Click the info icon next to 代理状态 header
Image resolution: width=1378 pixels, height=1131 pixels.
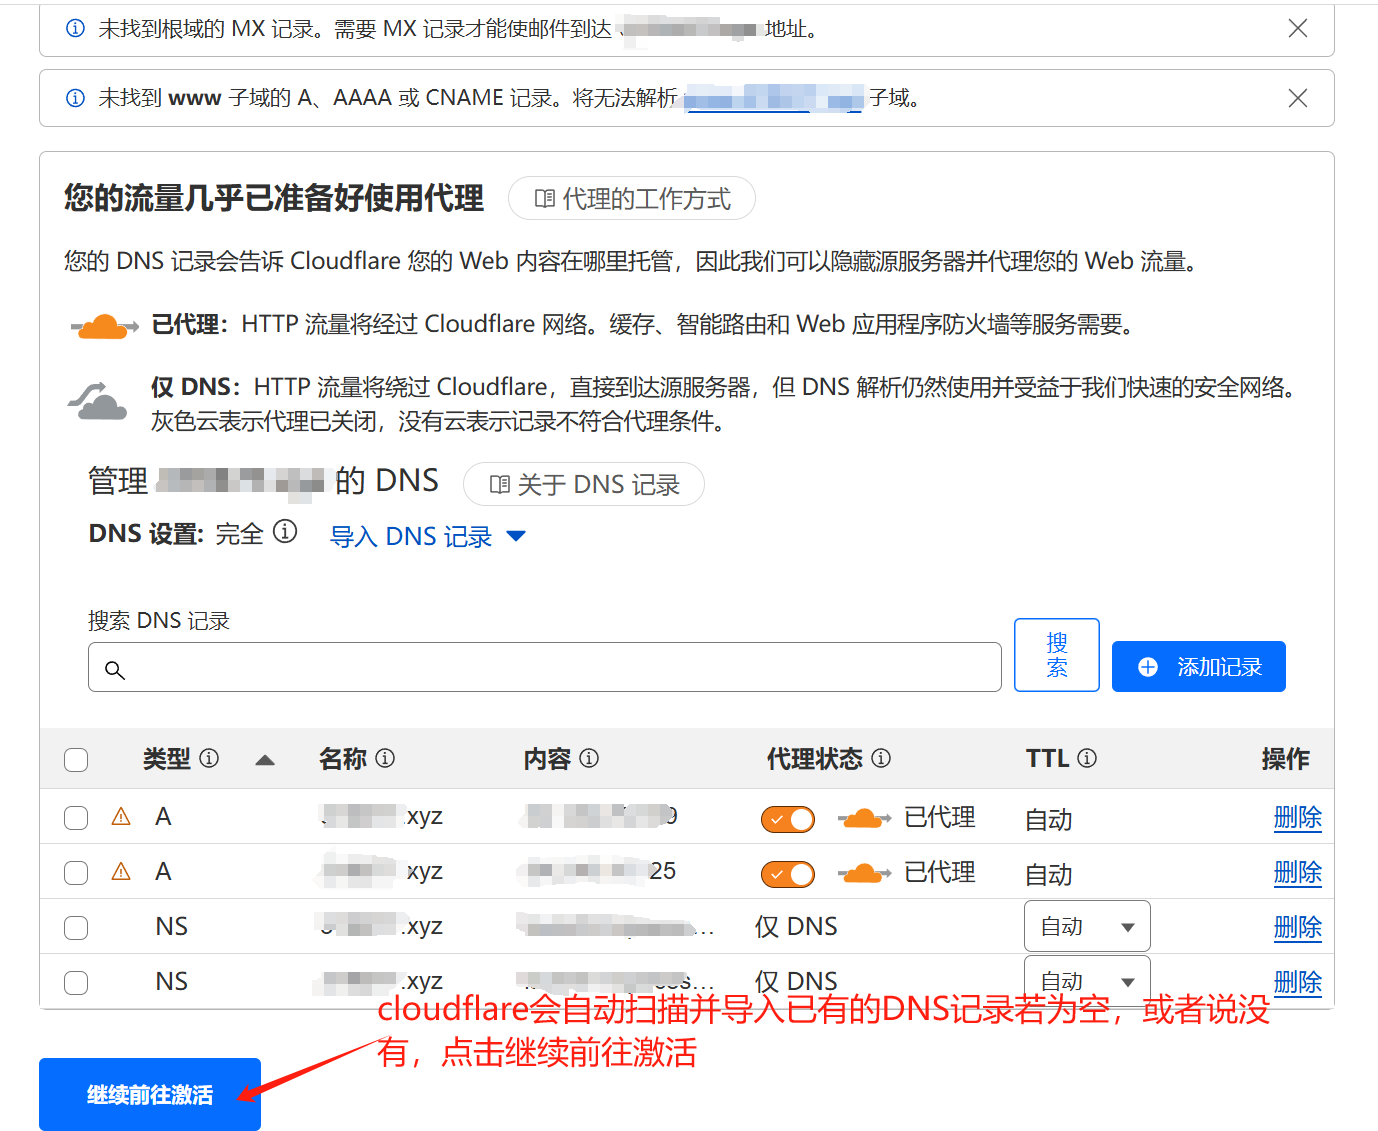[881, 758]
